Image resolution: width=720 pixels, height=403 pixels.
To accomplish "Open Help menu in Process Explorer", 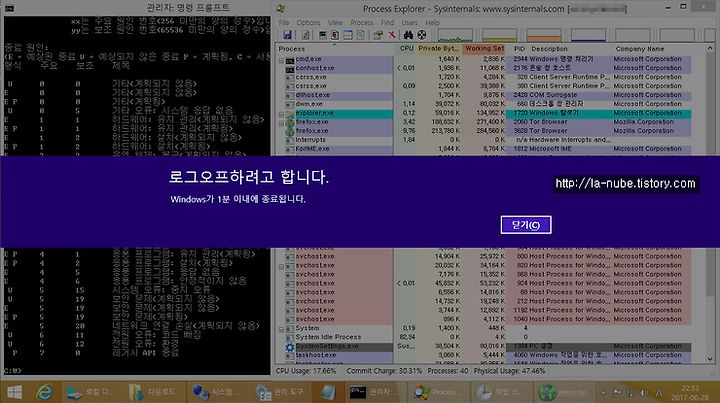I will (432, 22).
